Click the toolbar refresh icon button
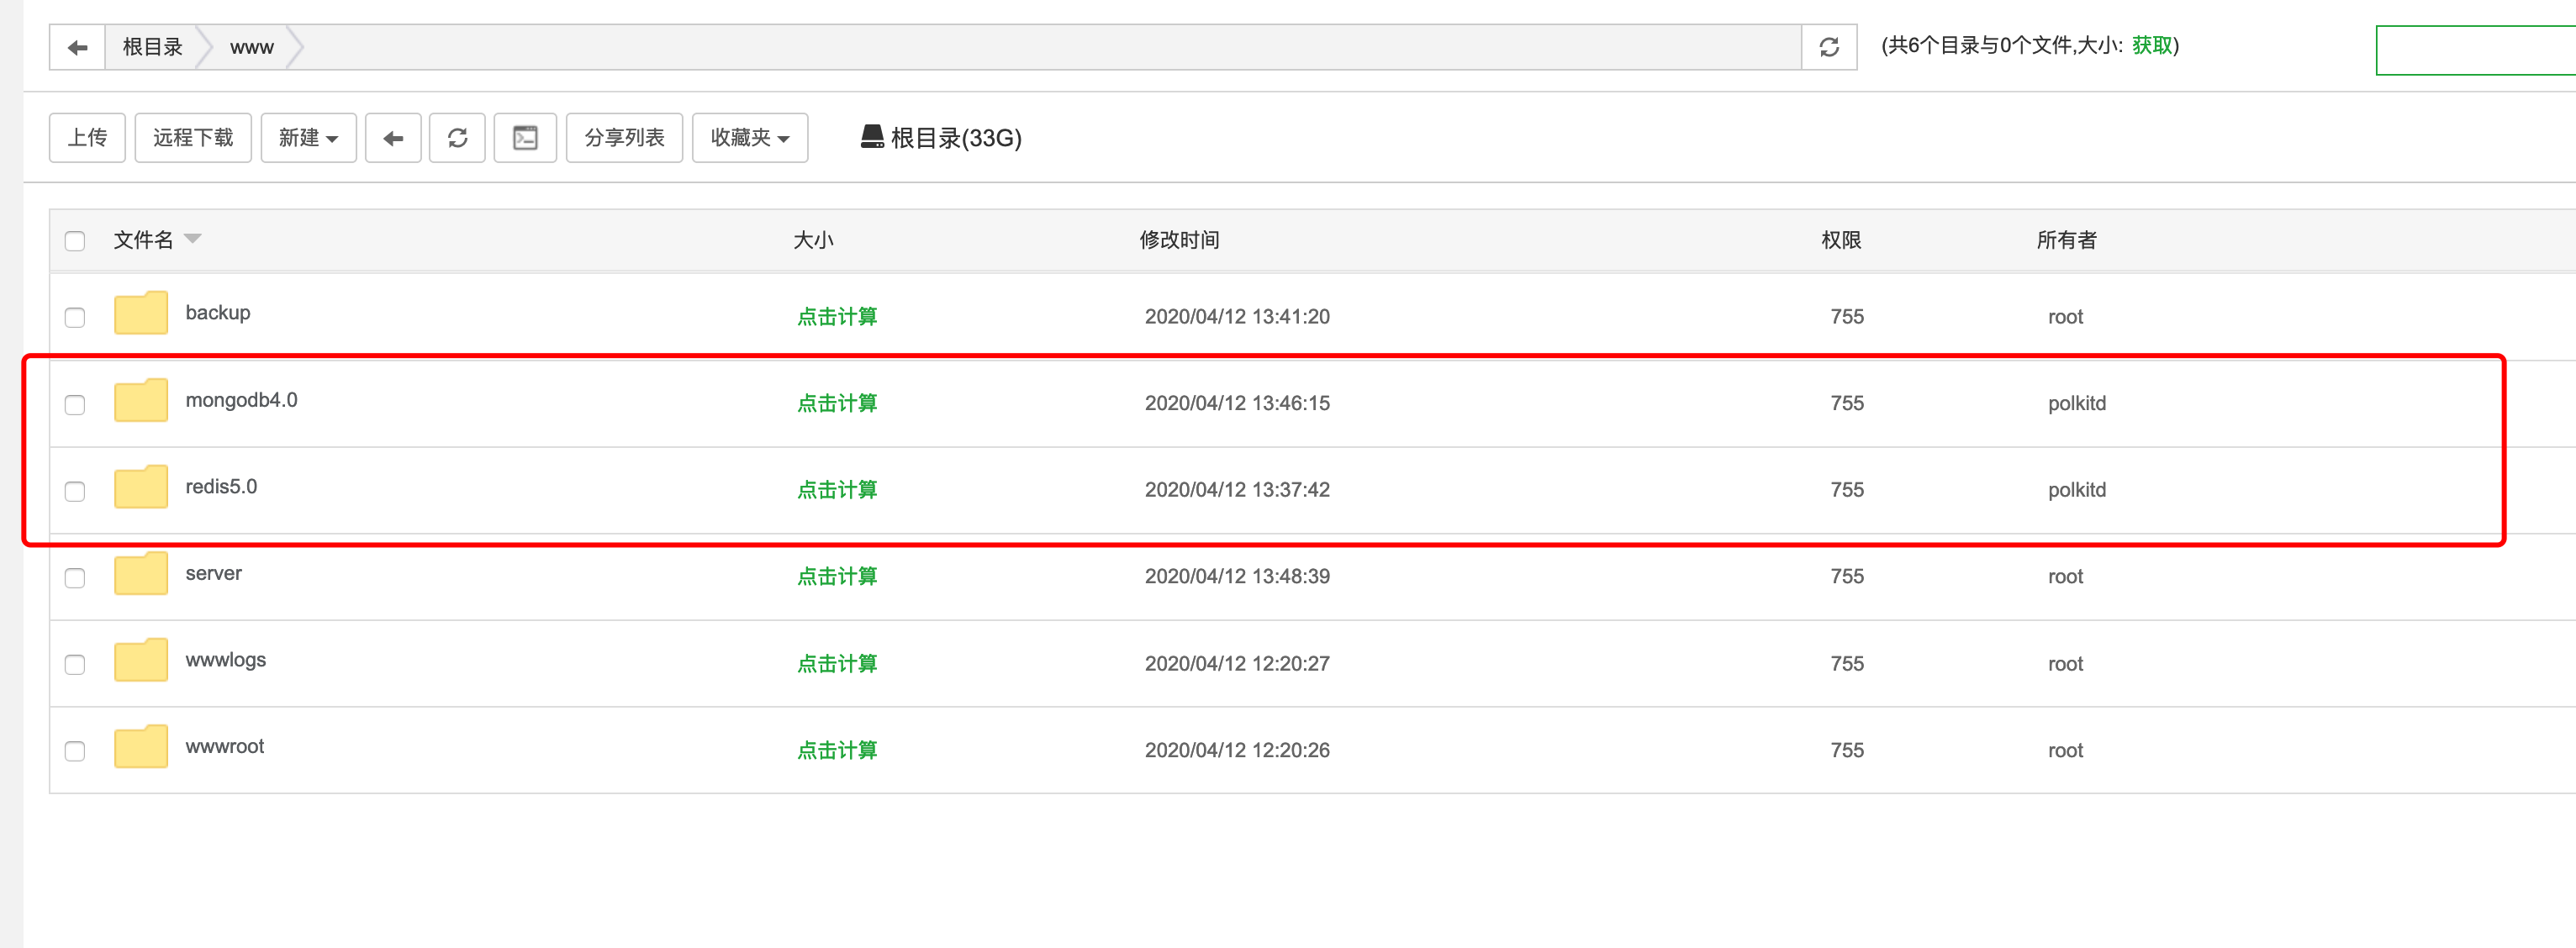 pos(457,138)
